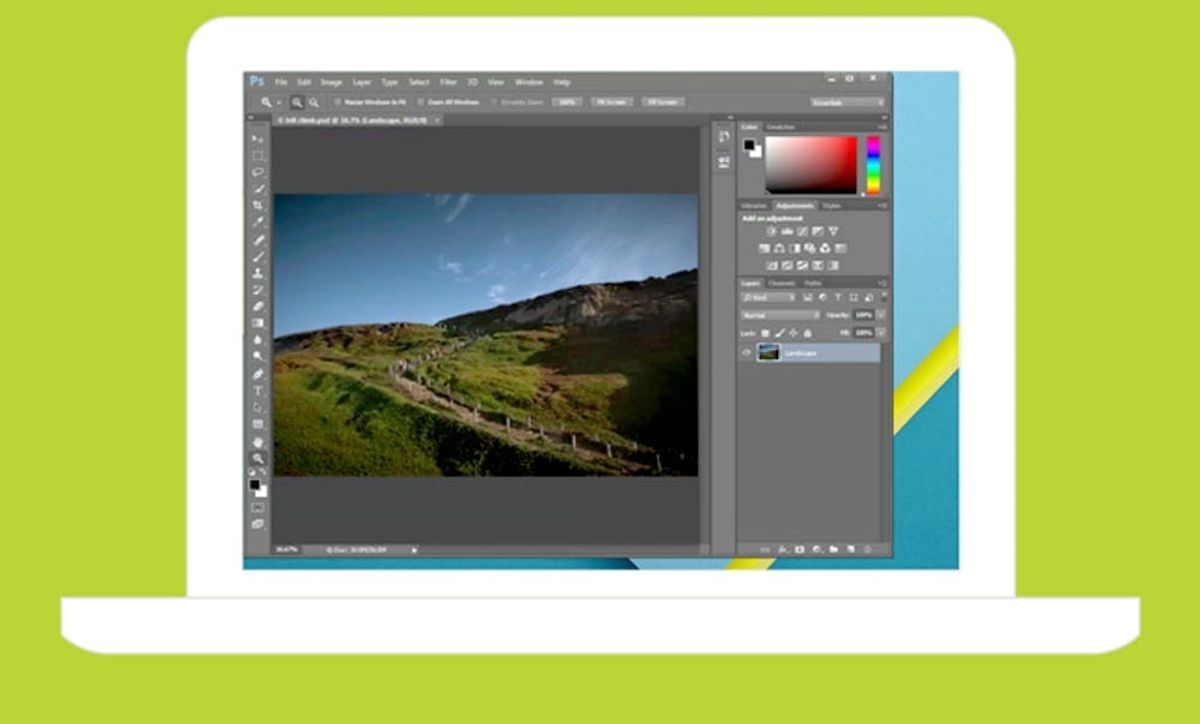This screenshot has height=724, width=1200.
Task: Click the zoom out magnifier in options bar
Action: [314, 102]
